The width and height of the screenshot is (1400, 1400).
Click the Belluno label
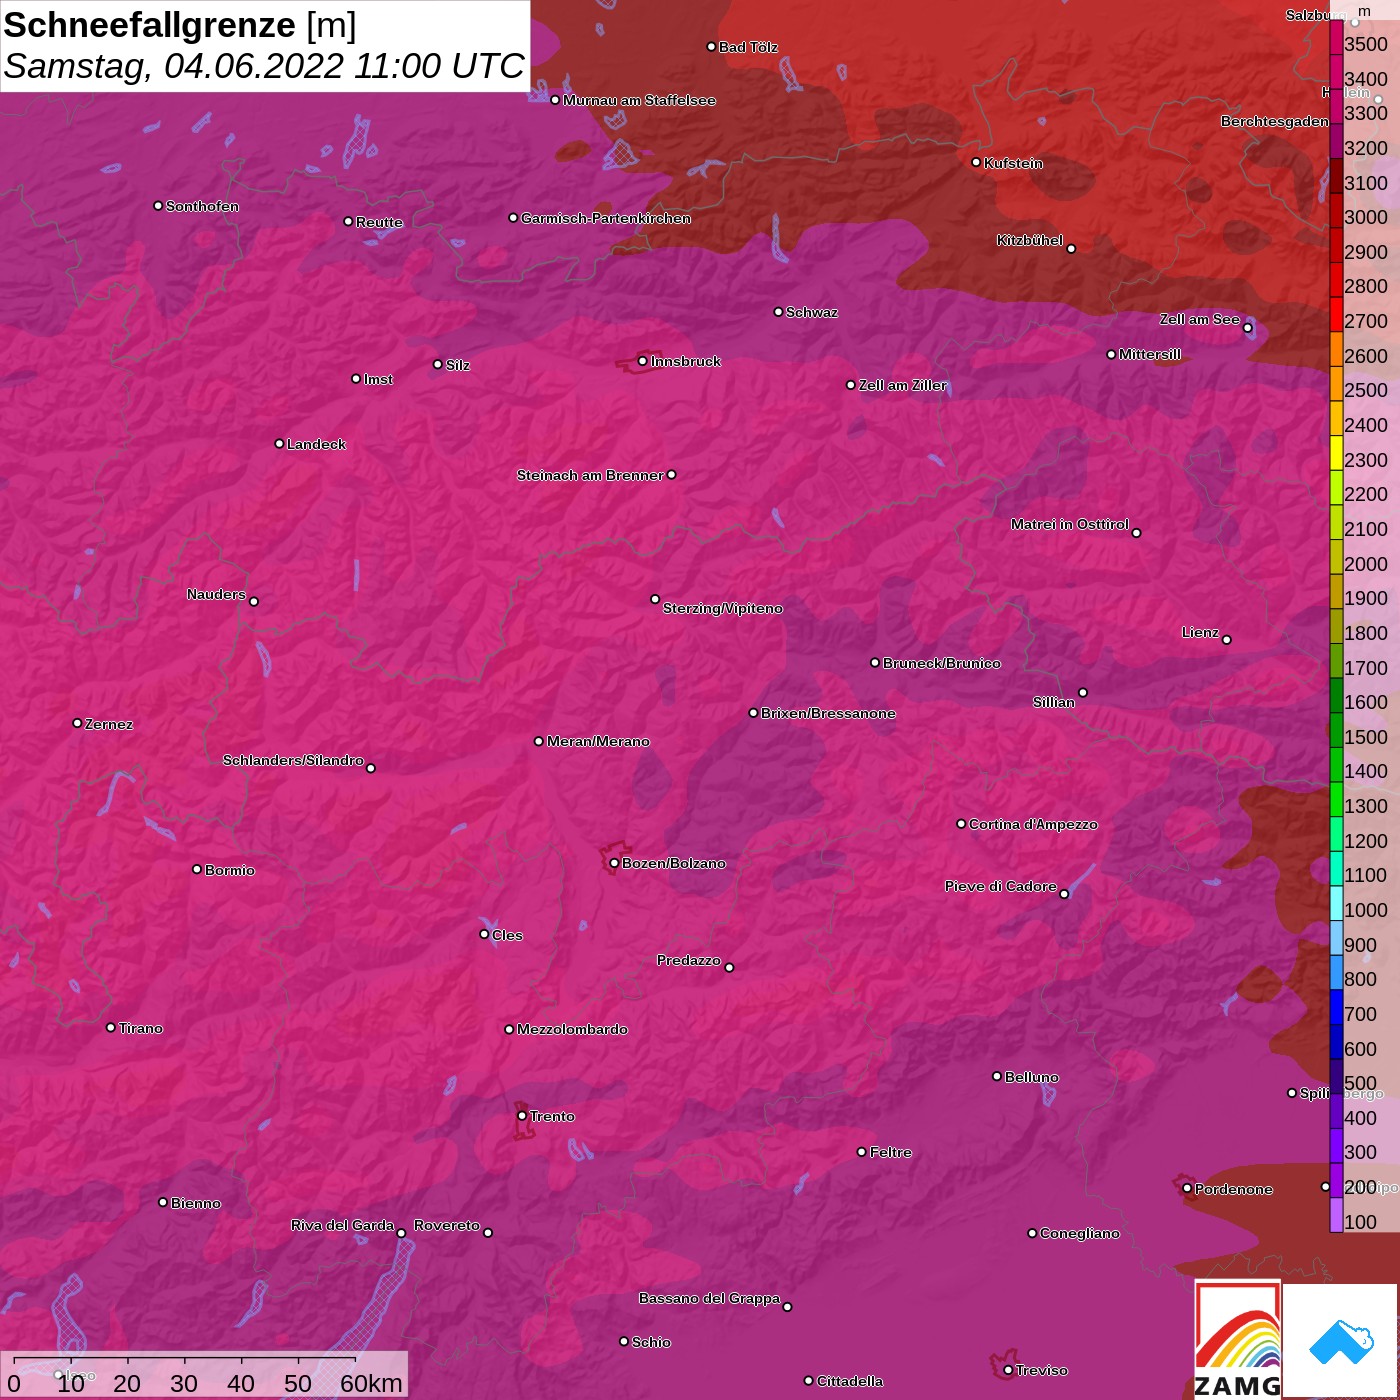(x=1031, y=1077)
